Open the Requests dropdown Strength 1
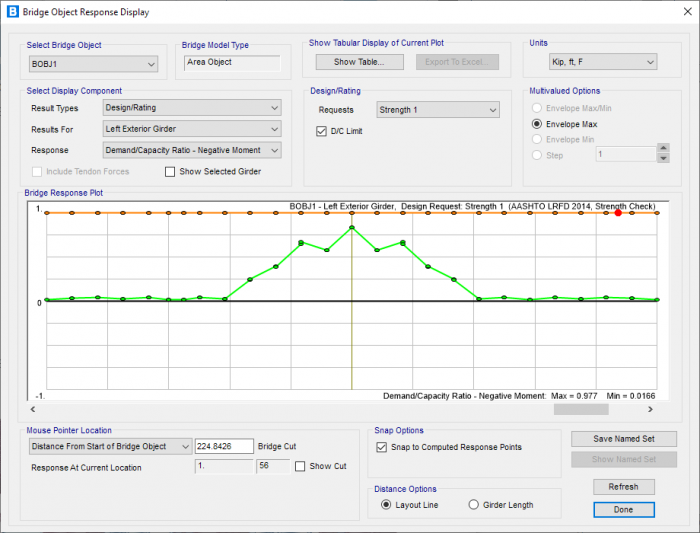The width and height of the screenshot is (700, 533). coord(438,110)
